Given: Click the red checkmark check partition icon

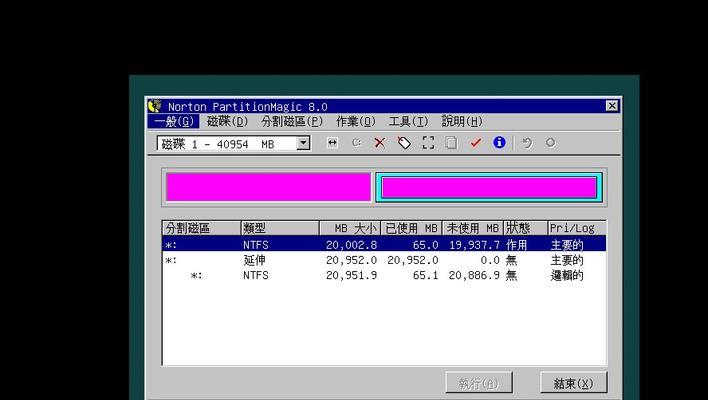Looking at the screenshot, I should (475, 143).
